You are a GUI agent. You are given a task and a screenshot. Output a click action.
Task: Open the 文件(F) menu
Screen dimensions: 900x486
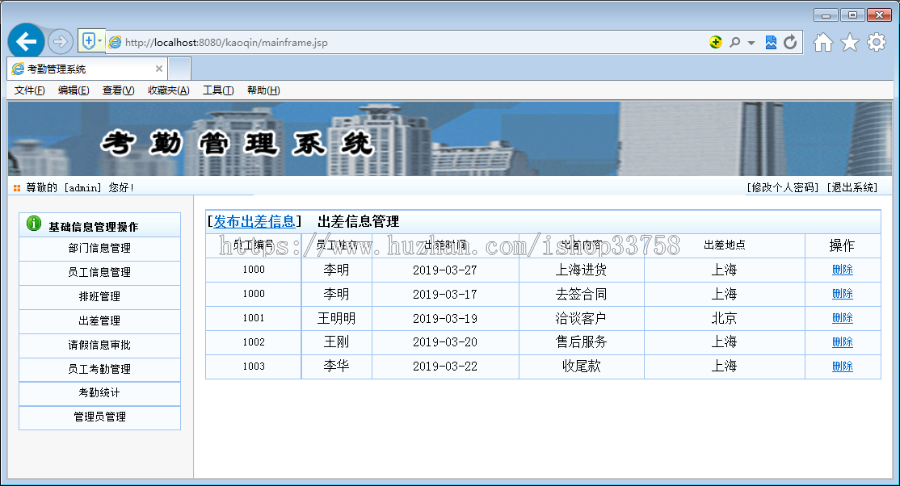click(x=29, y=90)
